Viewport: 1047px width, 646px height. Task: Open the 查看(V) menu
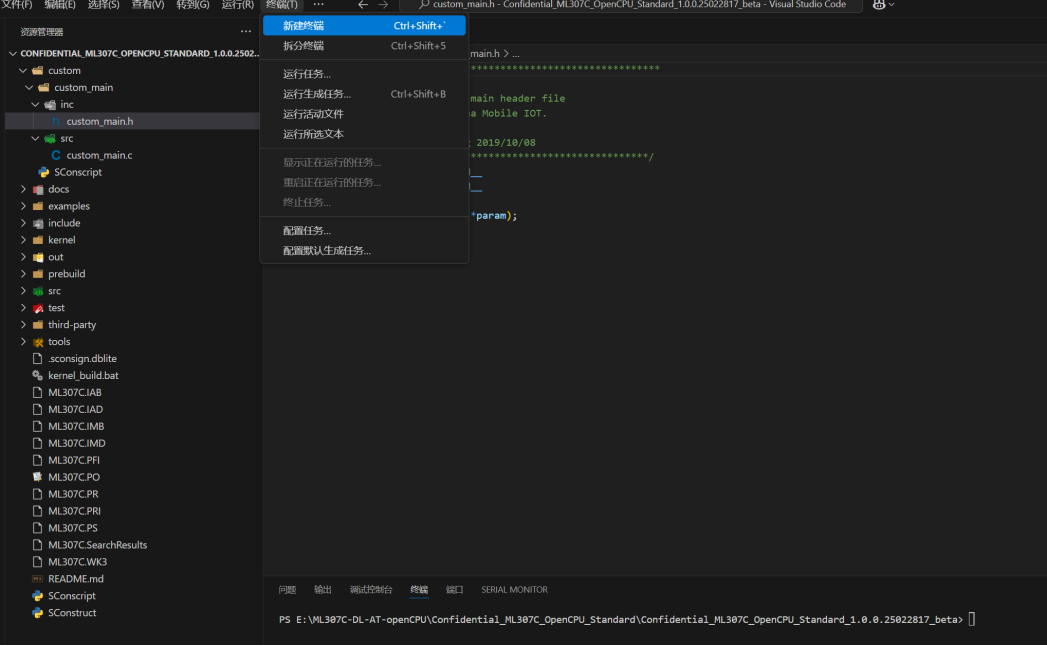point(148,5)
